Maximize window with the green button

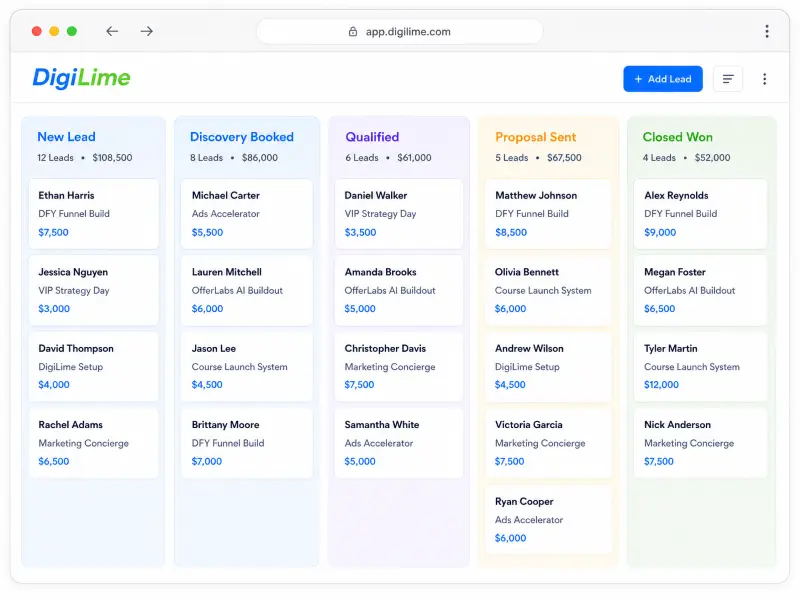[72, 31]
